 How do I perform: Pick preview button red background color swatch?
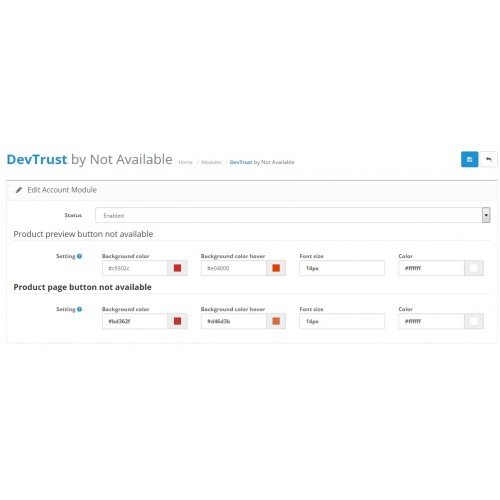[x=177, y=268]
